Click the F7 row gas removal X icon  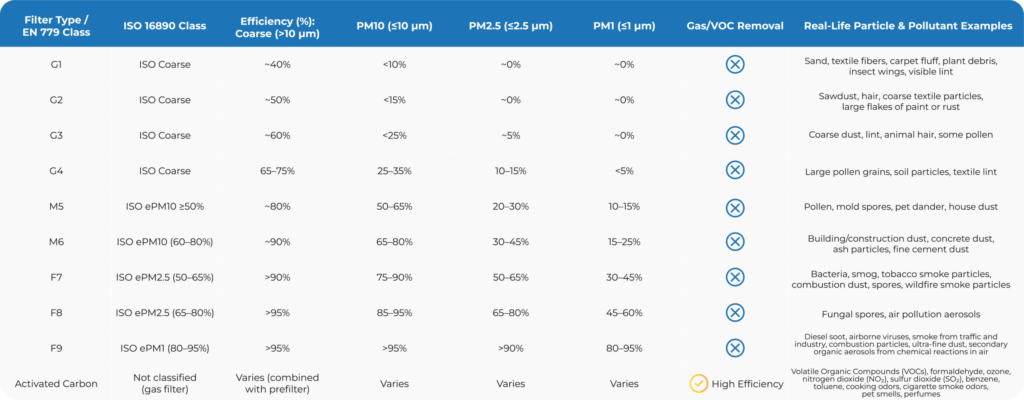[x=734, y=277]
